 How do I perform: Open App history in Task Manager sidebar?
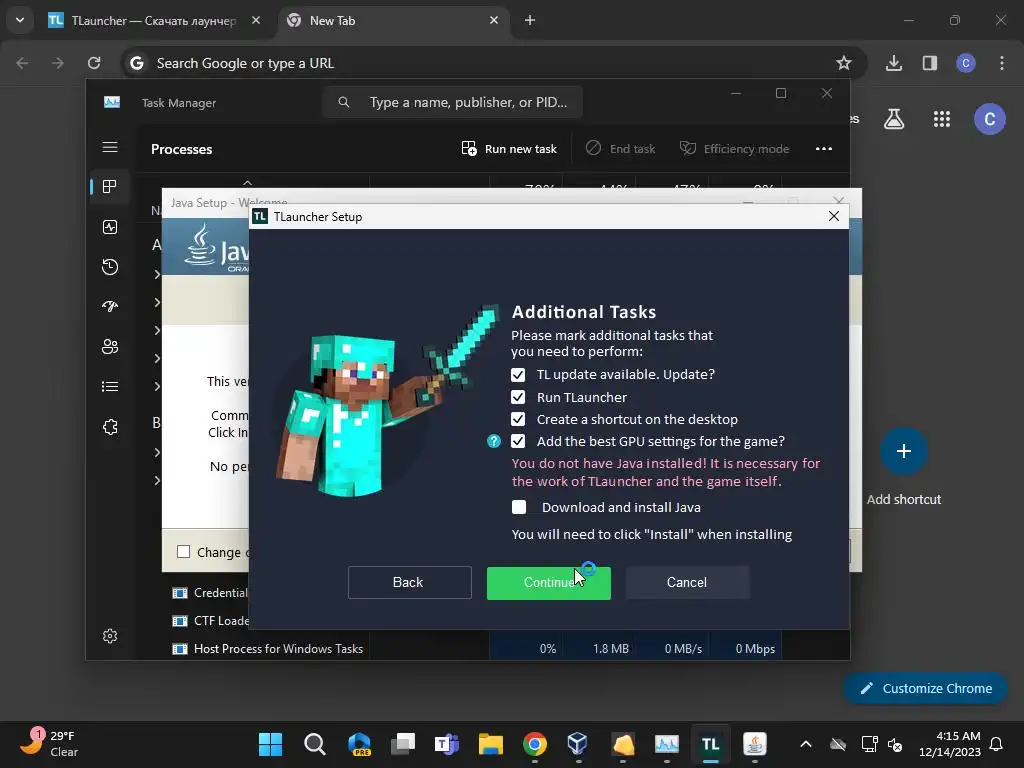coord(110,266)
